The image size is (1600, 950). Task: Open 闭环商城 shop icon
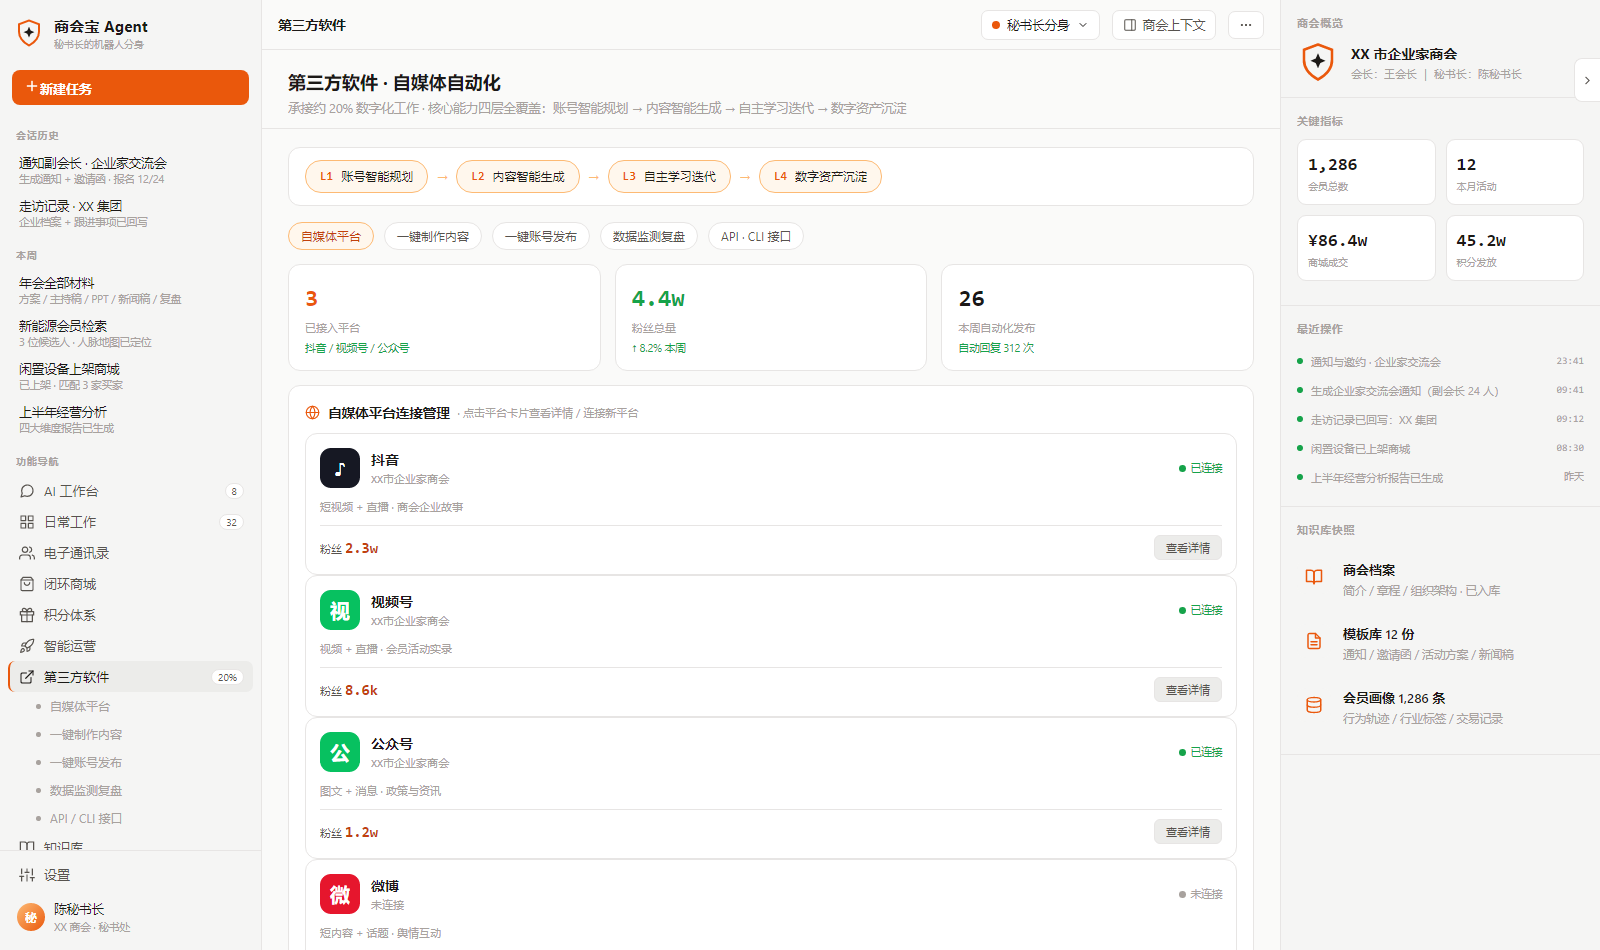coord(27,584)
